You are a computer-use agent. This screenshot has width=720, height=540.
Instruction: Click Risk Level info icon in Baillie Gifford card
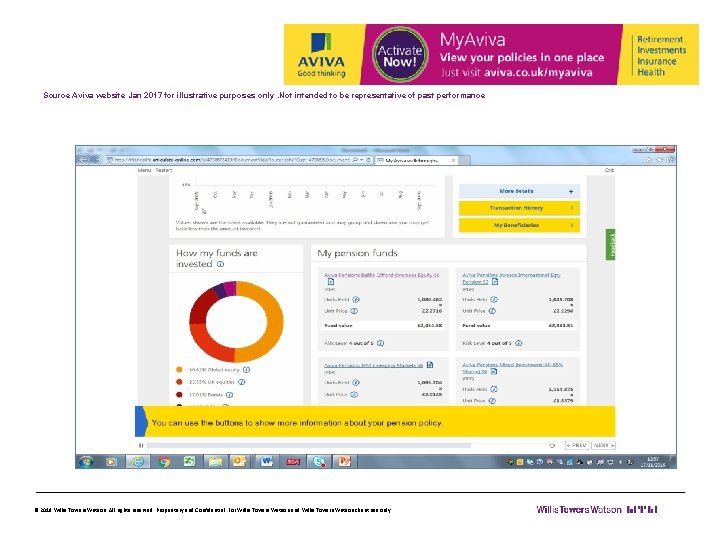(x=381, y=343)
